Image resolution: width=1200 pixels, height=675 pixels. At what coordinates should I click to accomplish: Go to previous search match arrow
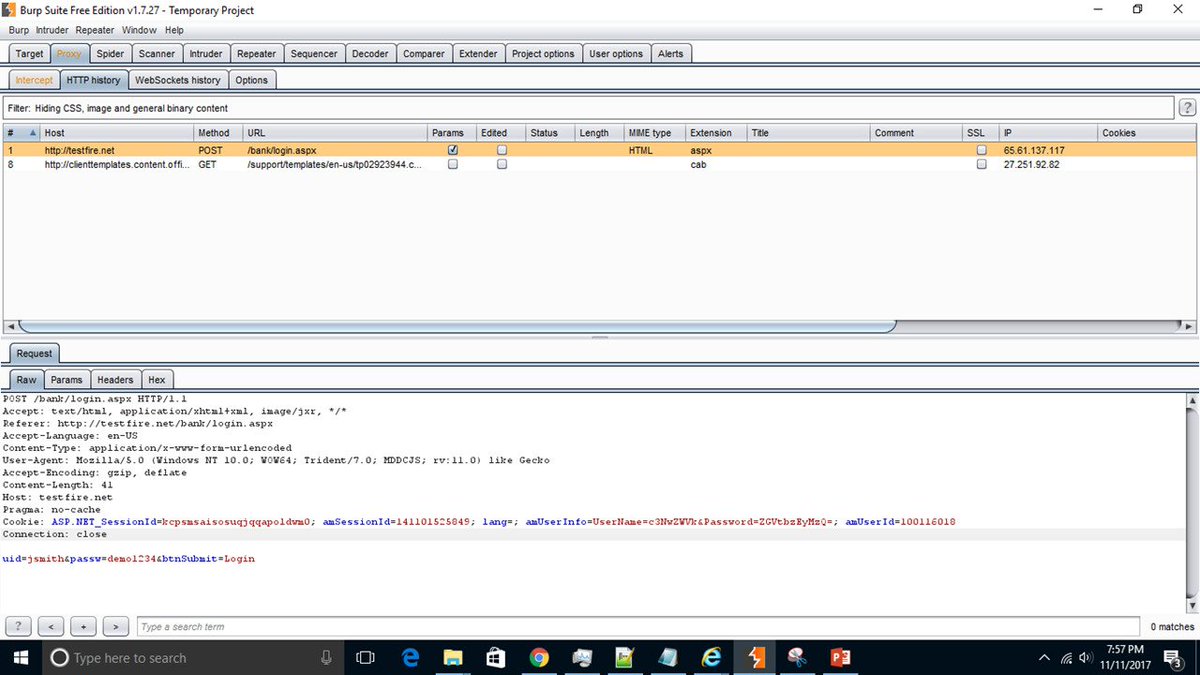tap(51, 626)
